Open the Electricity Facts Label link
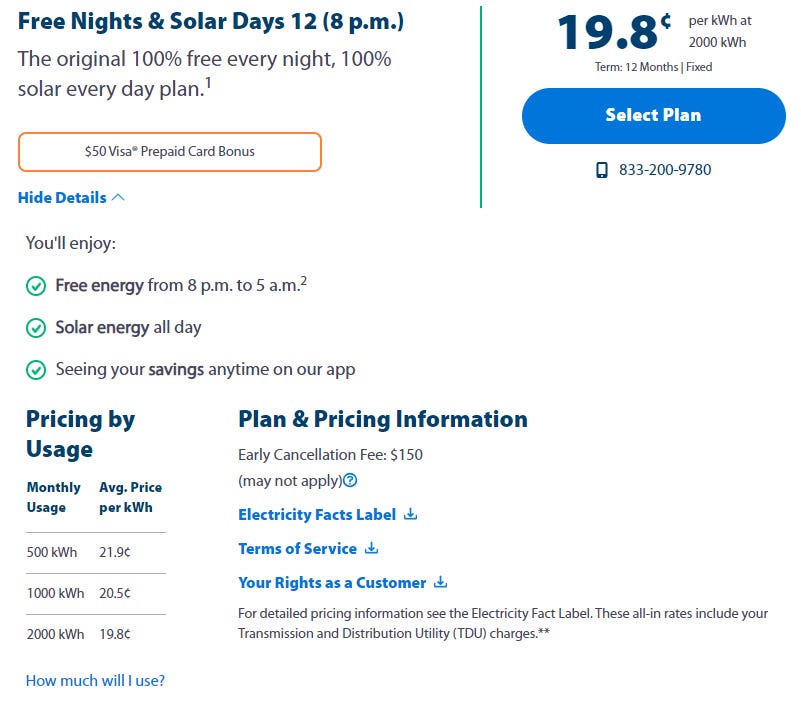This screenshot has width=801, height=701. pyautogui.click(x=316, y=515)
